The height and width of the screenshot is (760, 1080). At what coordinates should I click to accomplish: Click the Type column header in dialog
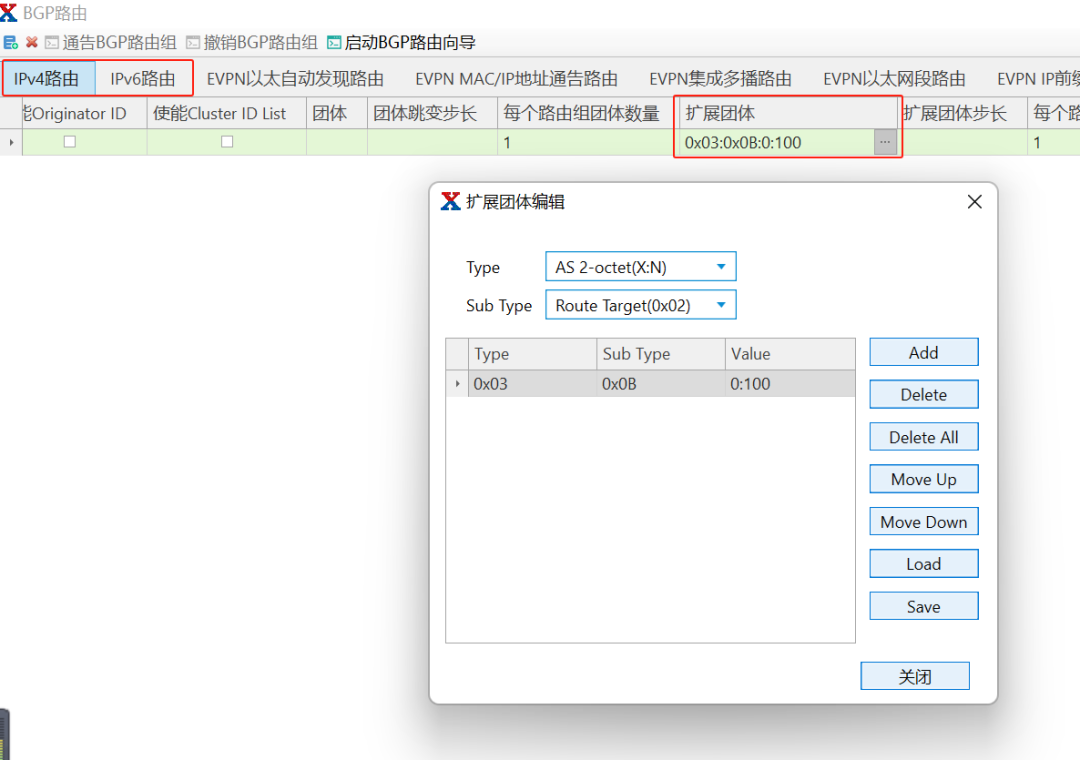coord(532,353)
